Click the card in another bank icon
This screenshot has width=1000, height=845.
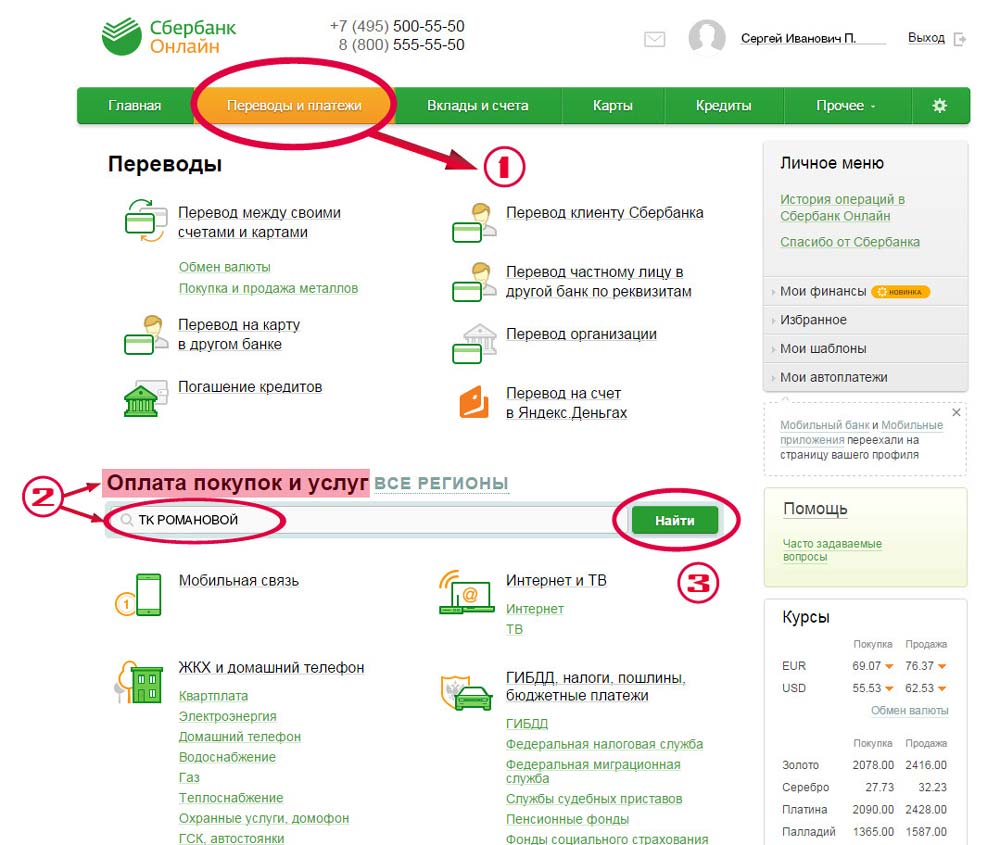coord(146,334)
